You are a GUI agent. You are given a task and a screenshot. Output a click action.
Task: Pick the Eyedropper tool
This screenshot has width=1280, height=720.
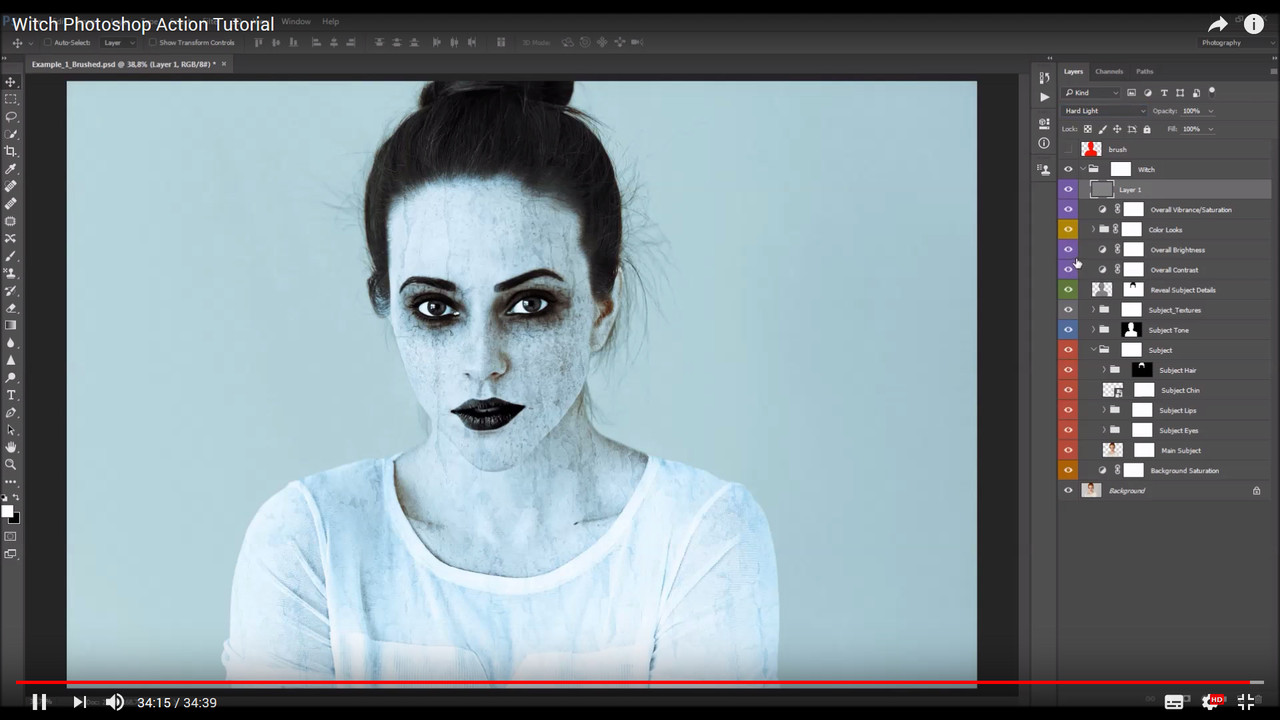11,169
